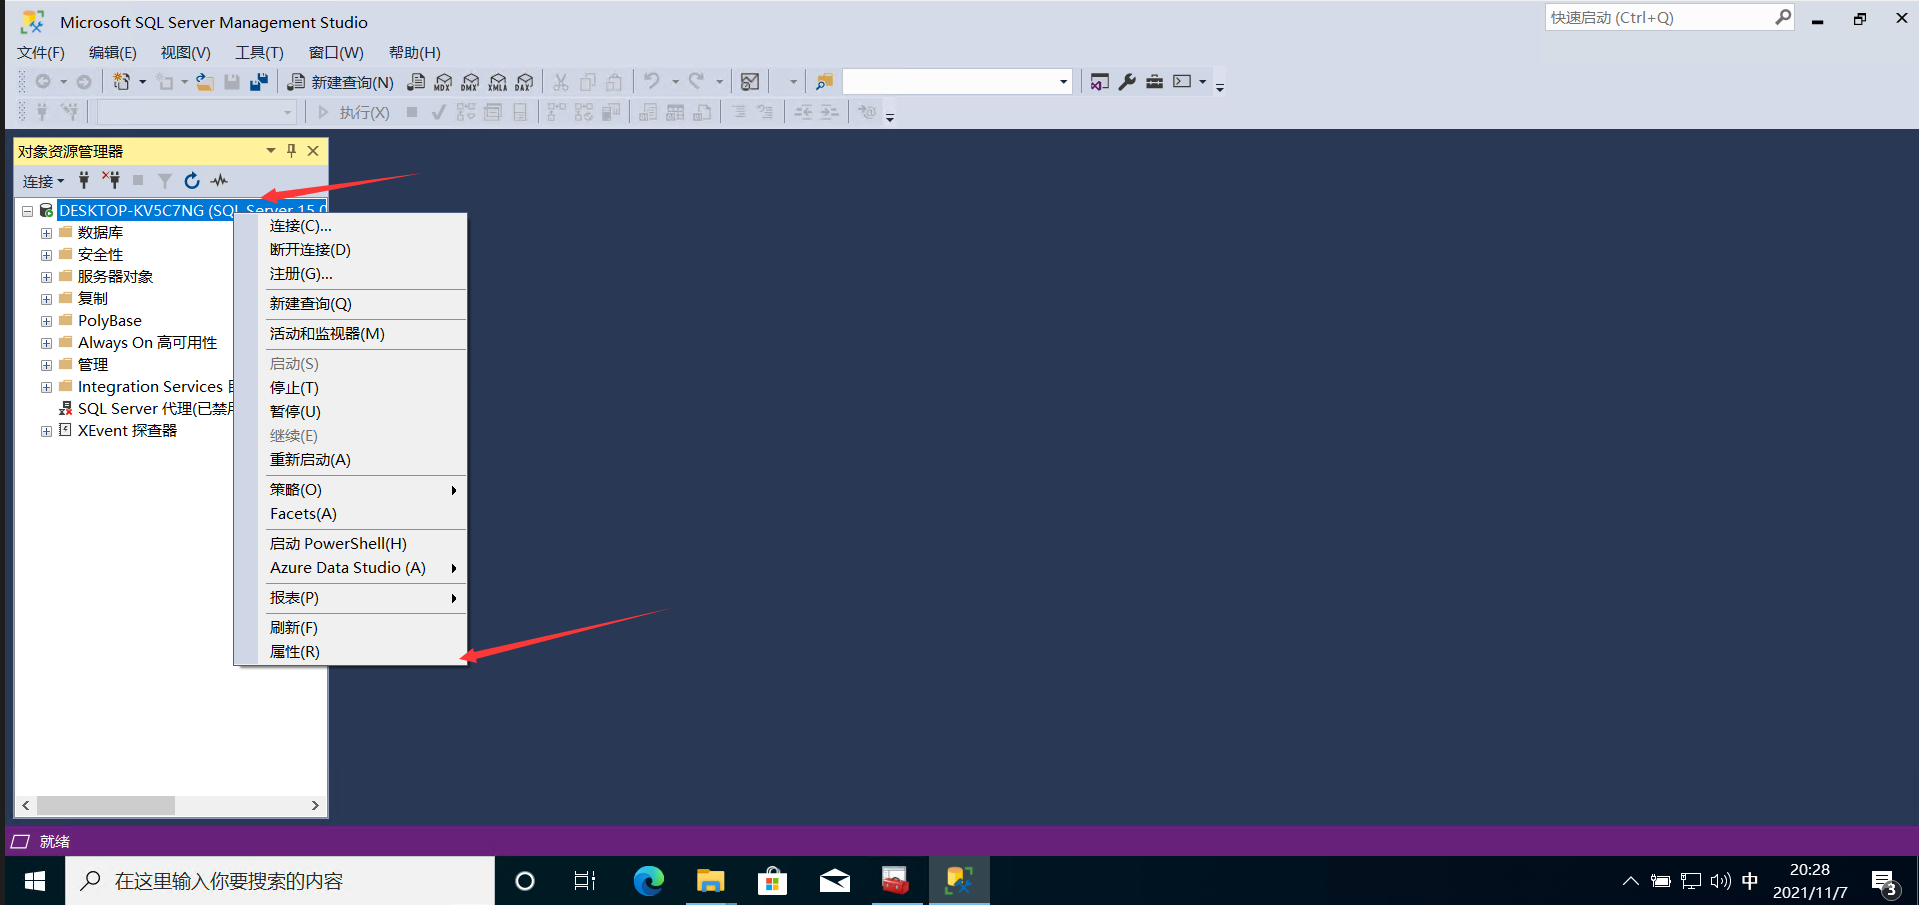Open the Mail app from taskbar
This screenshot has width=1919, height=905.
pos(834,881)
